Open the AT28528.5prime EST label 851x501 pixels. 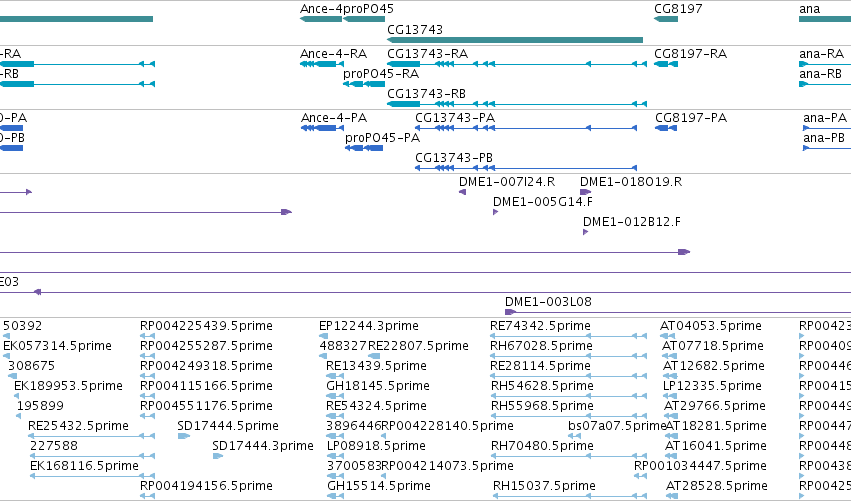pyautogui.click(x=716, y=486)
